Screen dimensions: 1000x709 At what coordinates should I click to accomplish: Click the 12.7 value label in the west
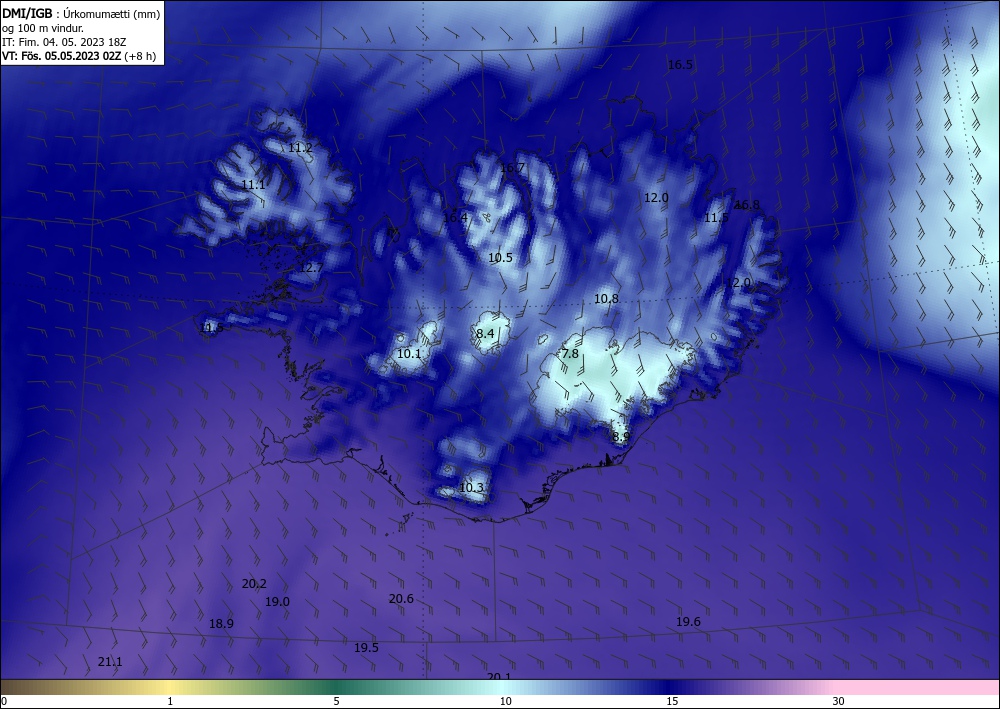pos(311,268)
